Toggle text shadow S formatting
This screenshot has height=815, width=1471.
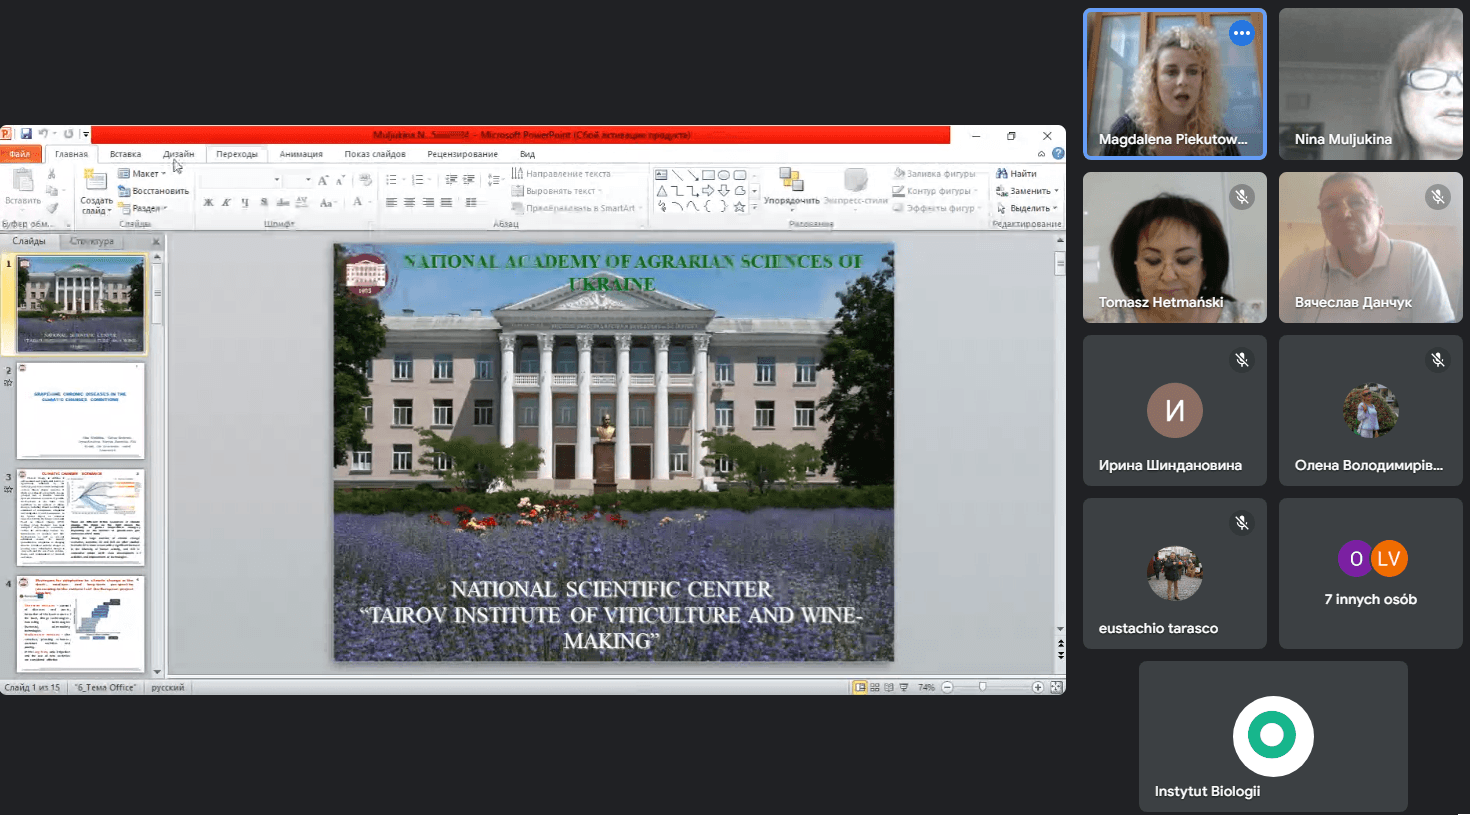pyautogui.click(x=264, y=202)
